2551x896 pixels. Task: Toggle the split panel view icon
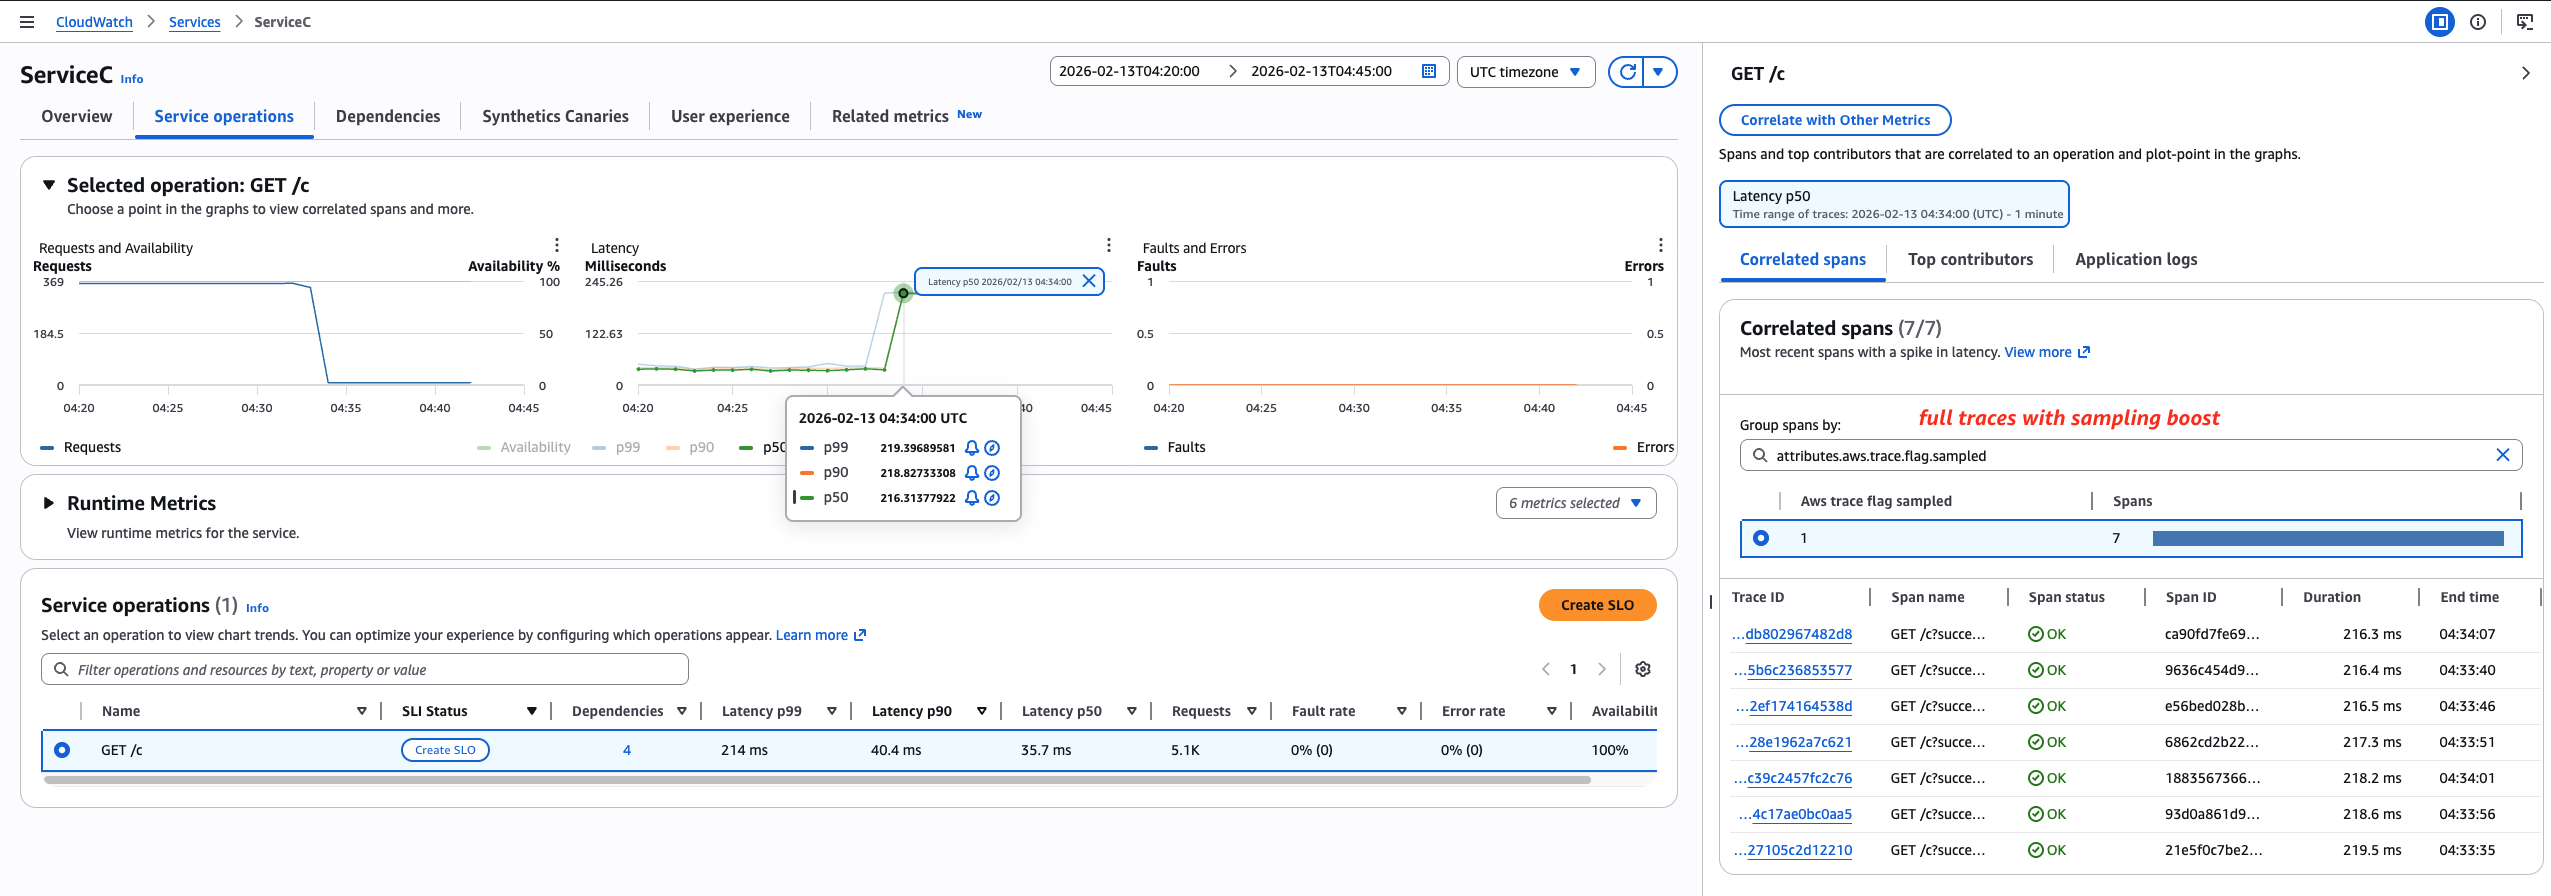[x=2439, y=22]
